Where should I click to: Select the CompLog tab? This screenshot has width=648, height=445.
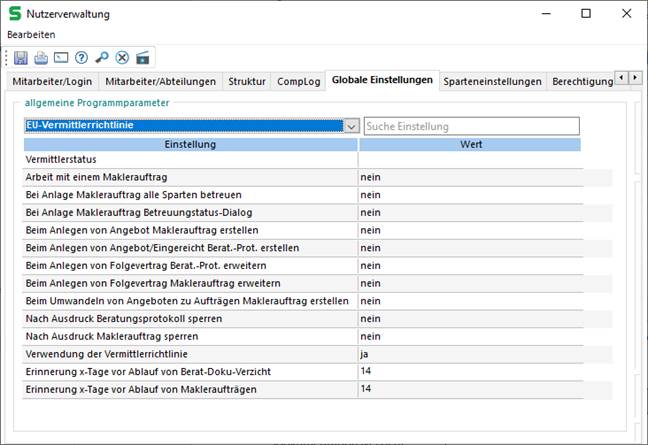pos(298,81)
